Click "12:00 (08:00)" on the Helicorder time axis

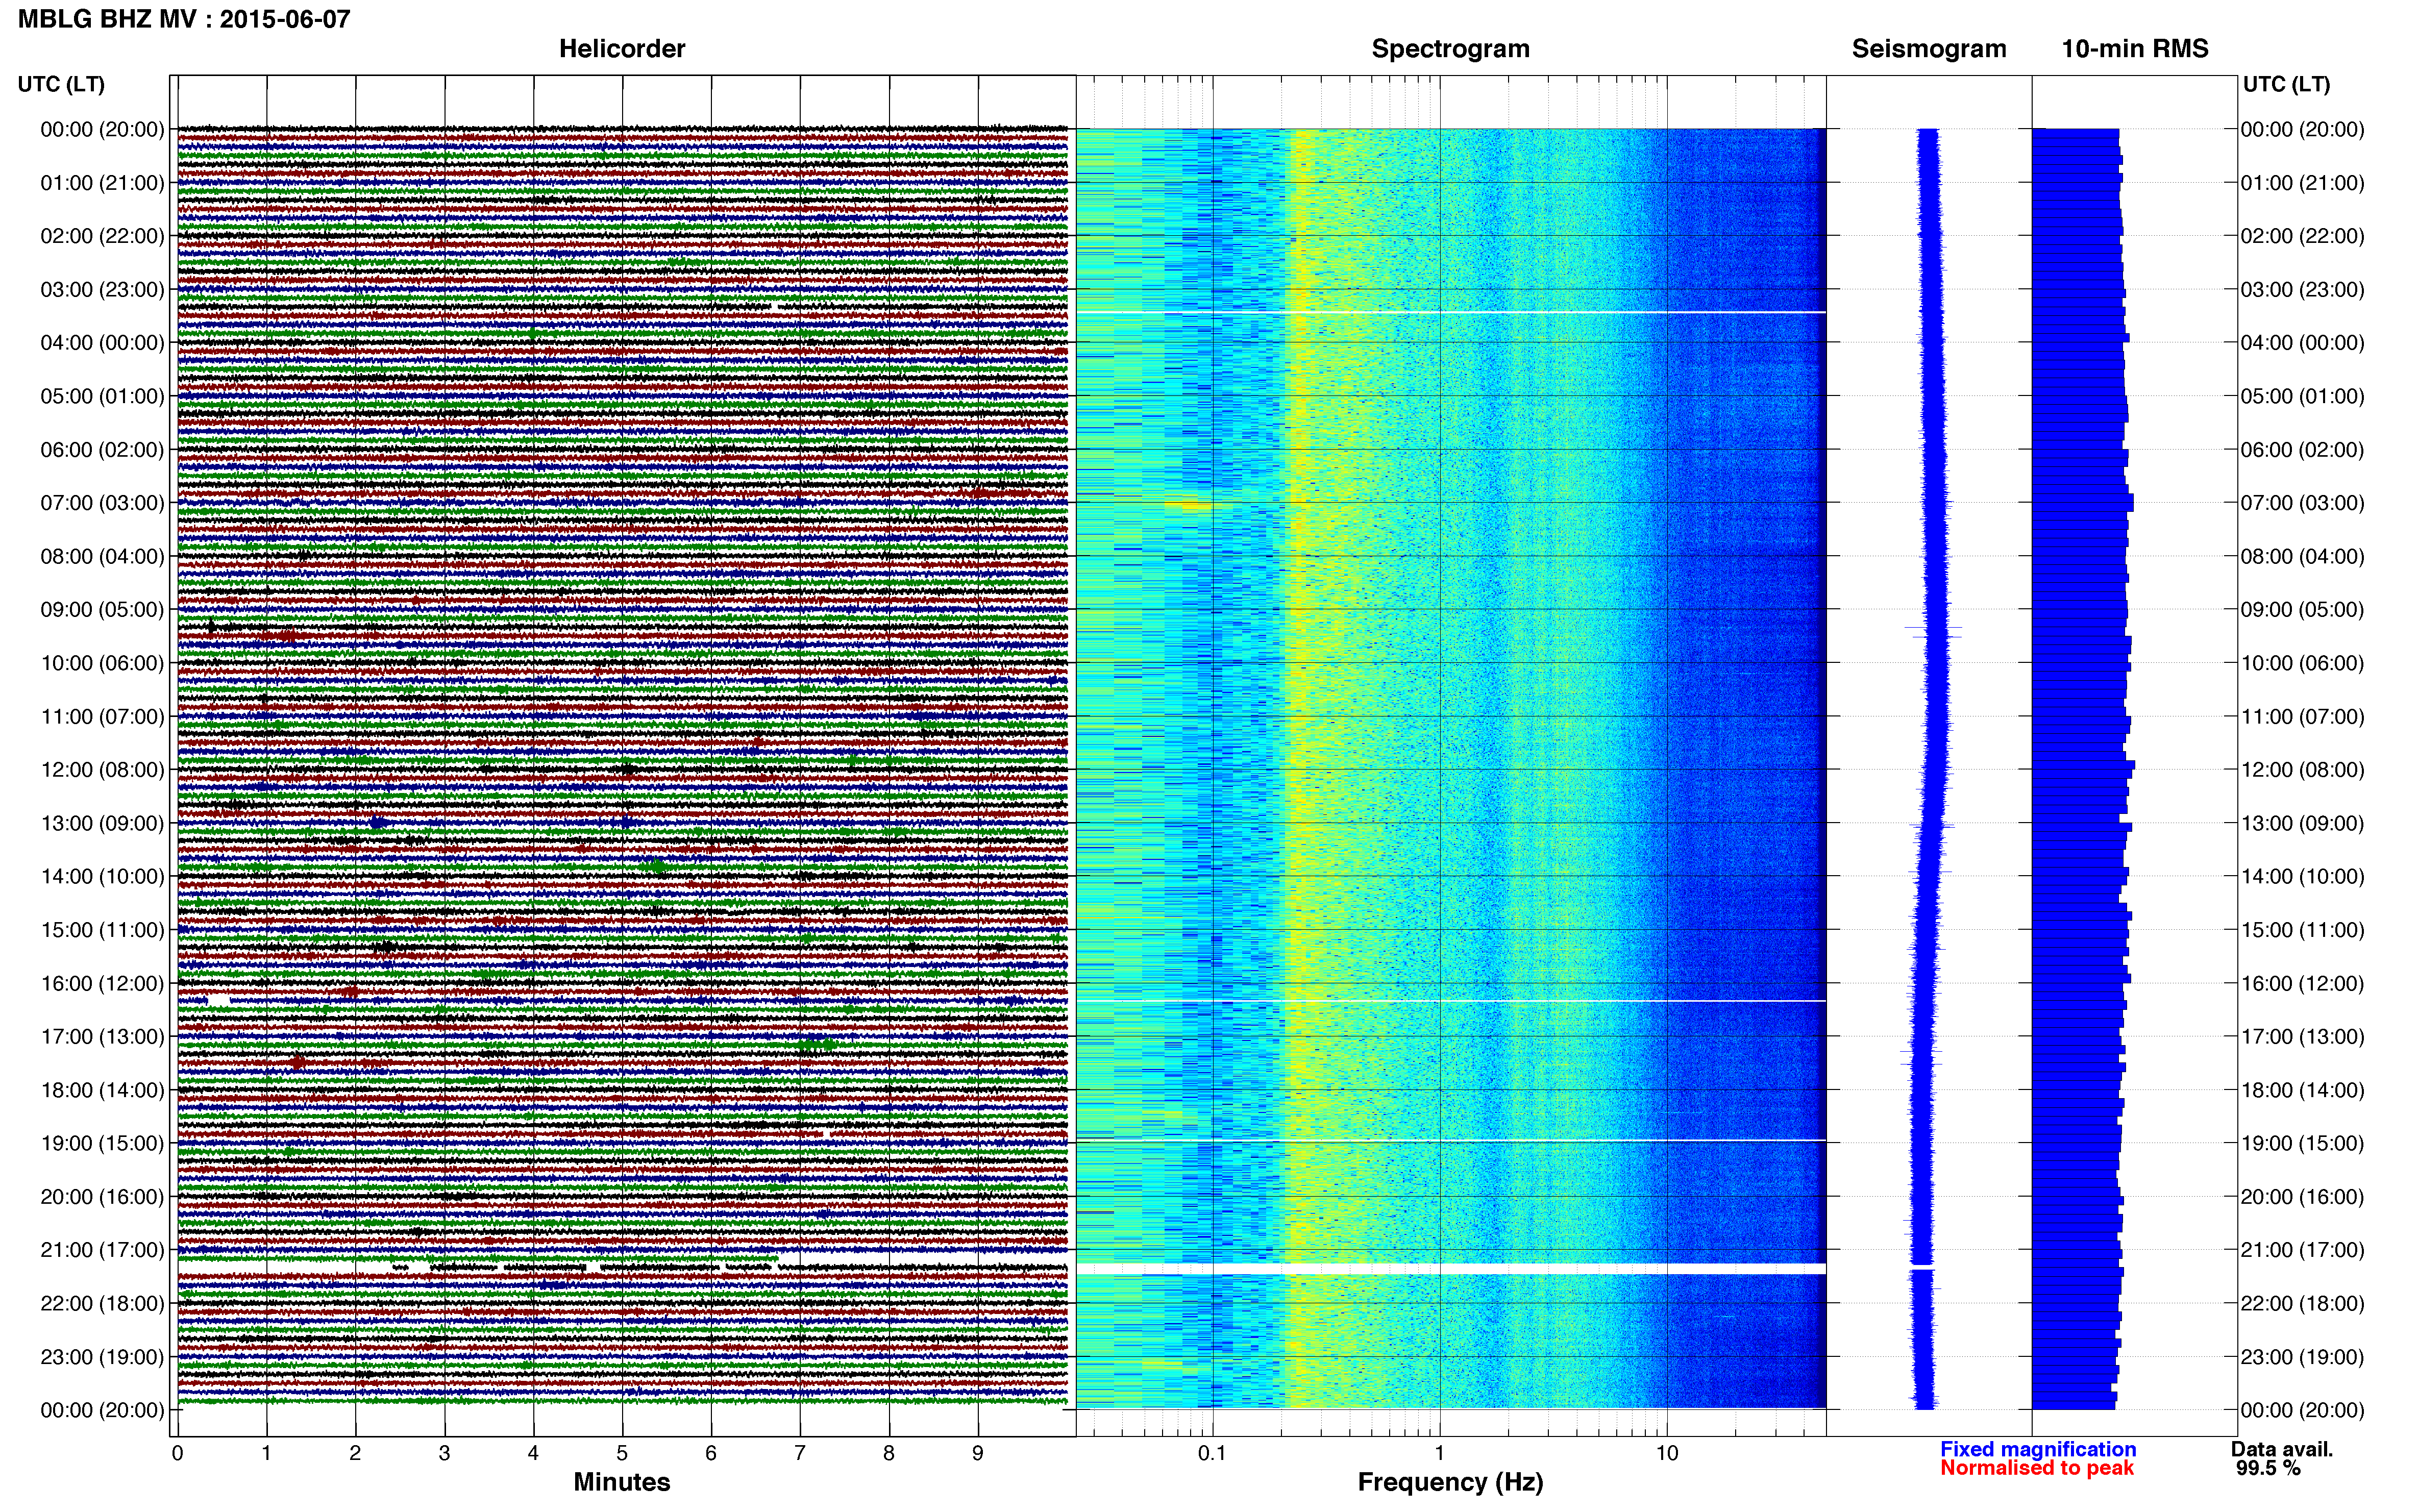tap(102, 770)
